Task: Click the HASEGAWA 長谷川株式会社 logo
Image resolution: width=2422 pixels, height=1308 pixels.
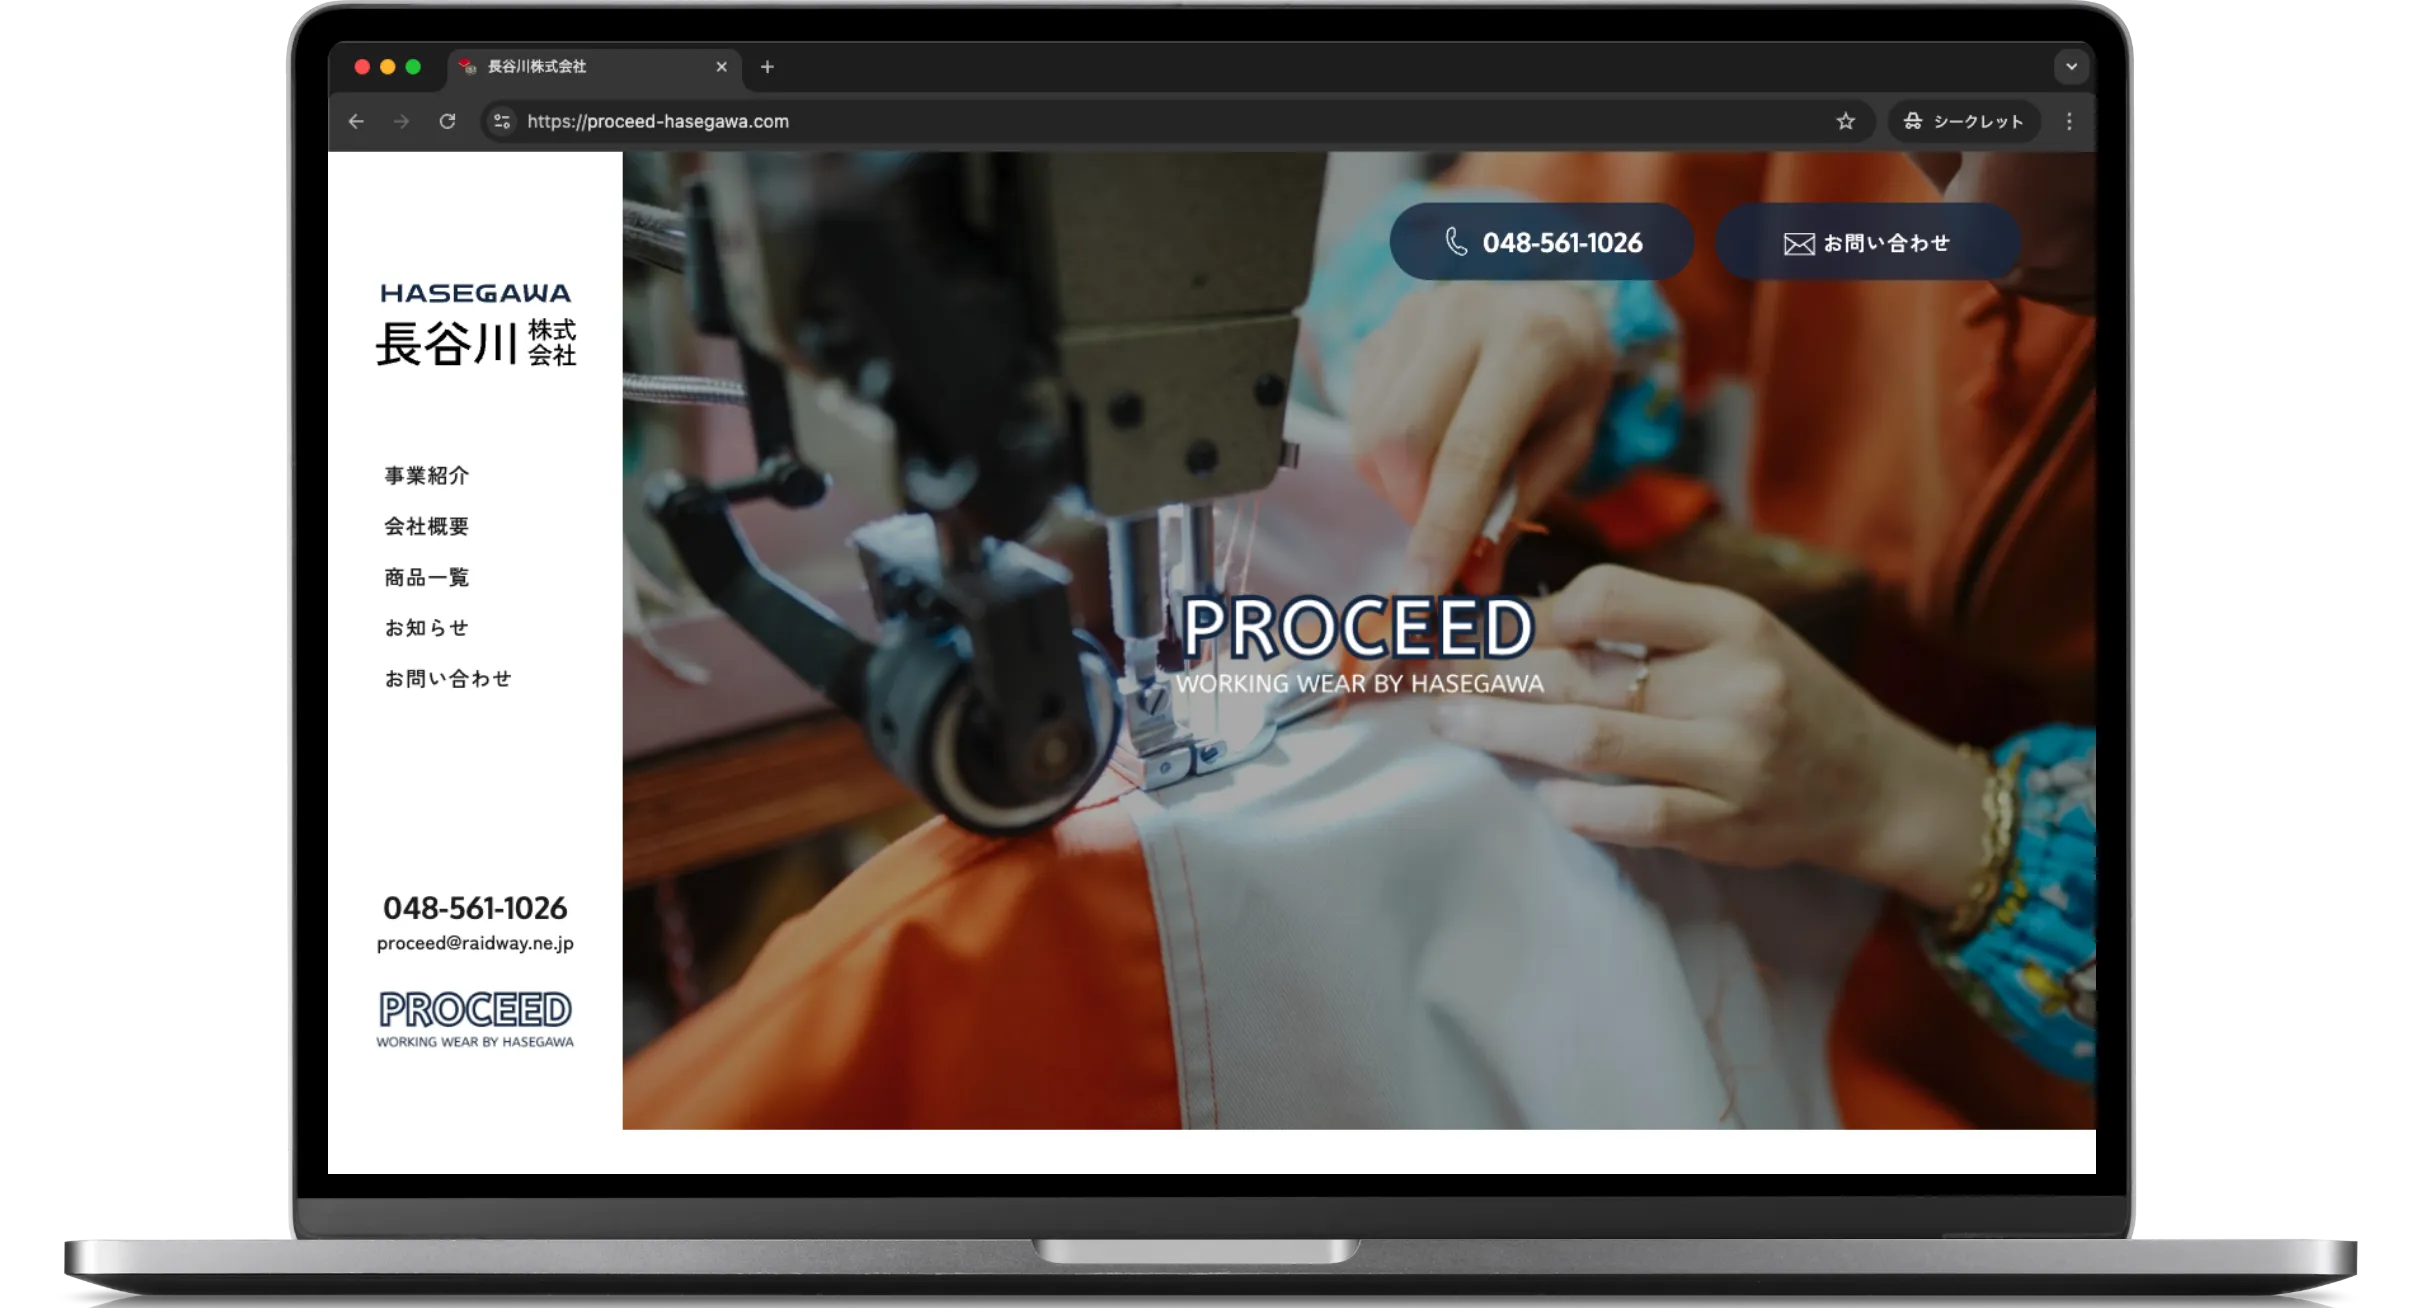Action: point(475,326)
